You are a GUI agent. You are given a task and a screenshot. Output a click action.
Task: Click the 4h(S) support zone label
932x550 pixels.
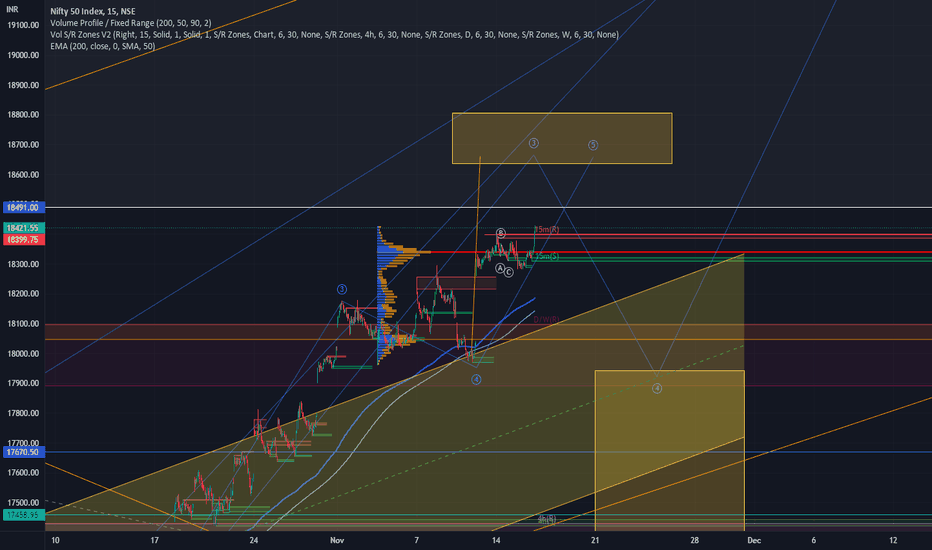[547, 519]
